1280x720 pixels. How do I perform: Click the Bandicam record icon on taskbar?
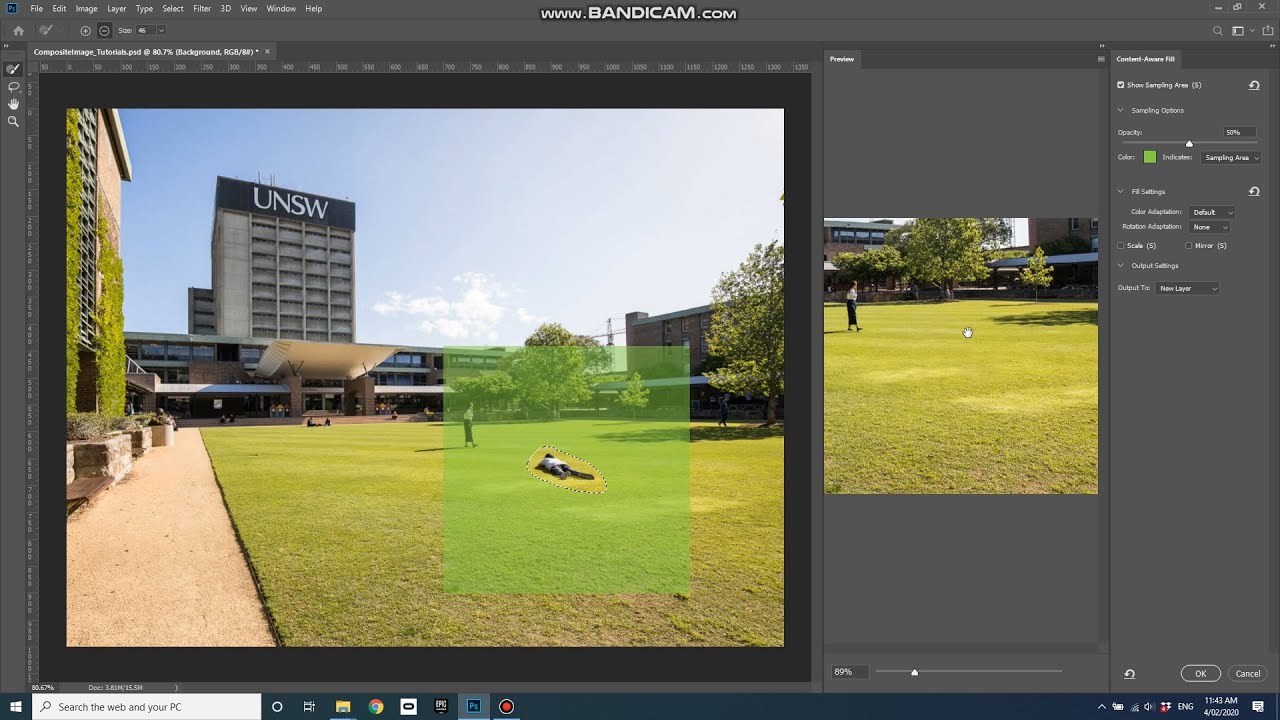pyautogui.click(x=506, y=706)
